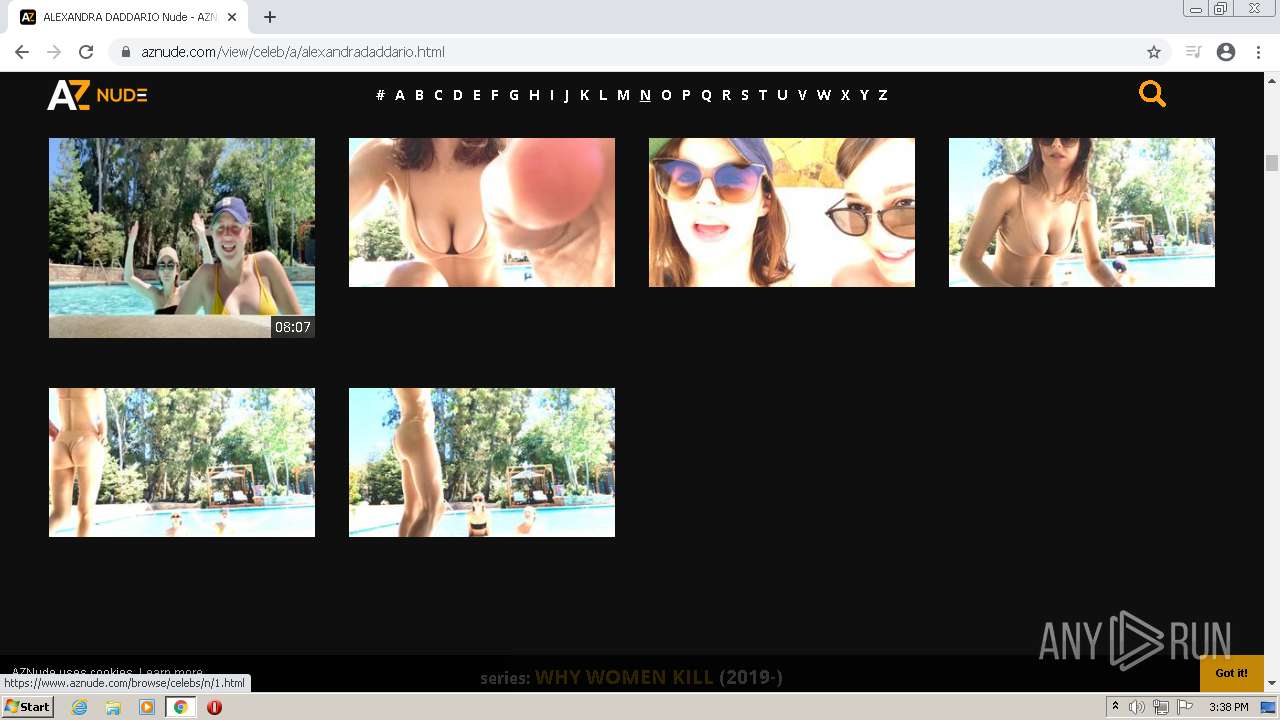Browse letter K in alphabet menu

pos(584,95)
